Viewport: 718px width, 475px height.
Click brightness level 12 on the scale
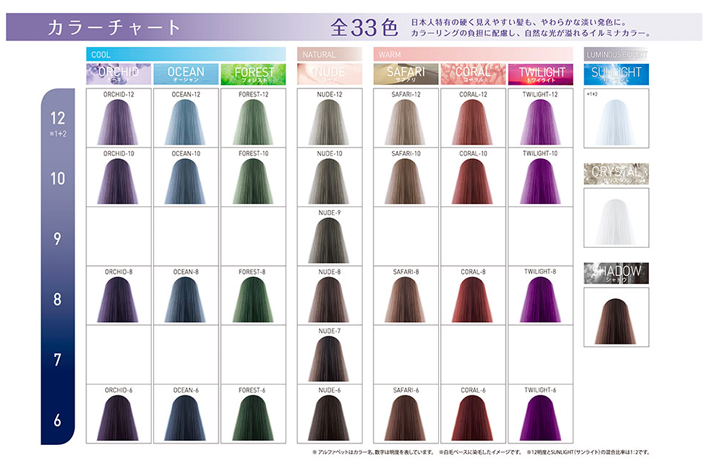pos(58,118)
